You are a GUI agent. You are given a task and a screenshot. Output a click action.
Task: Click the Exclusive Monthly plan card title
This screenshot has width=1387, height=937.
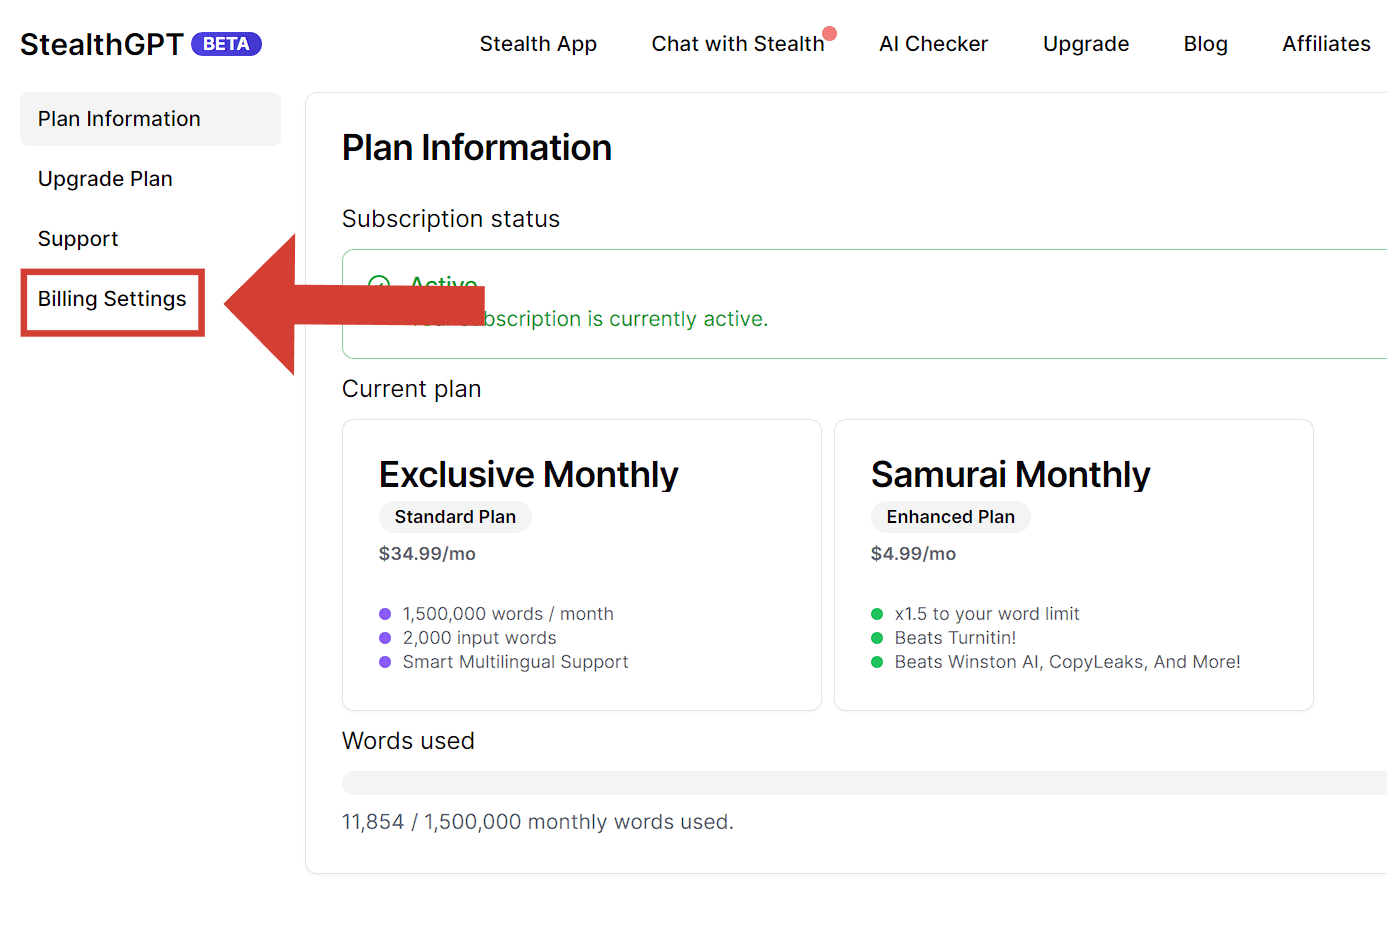coord(528,474)
